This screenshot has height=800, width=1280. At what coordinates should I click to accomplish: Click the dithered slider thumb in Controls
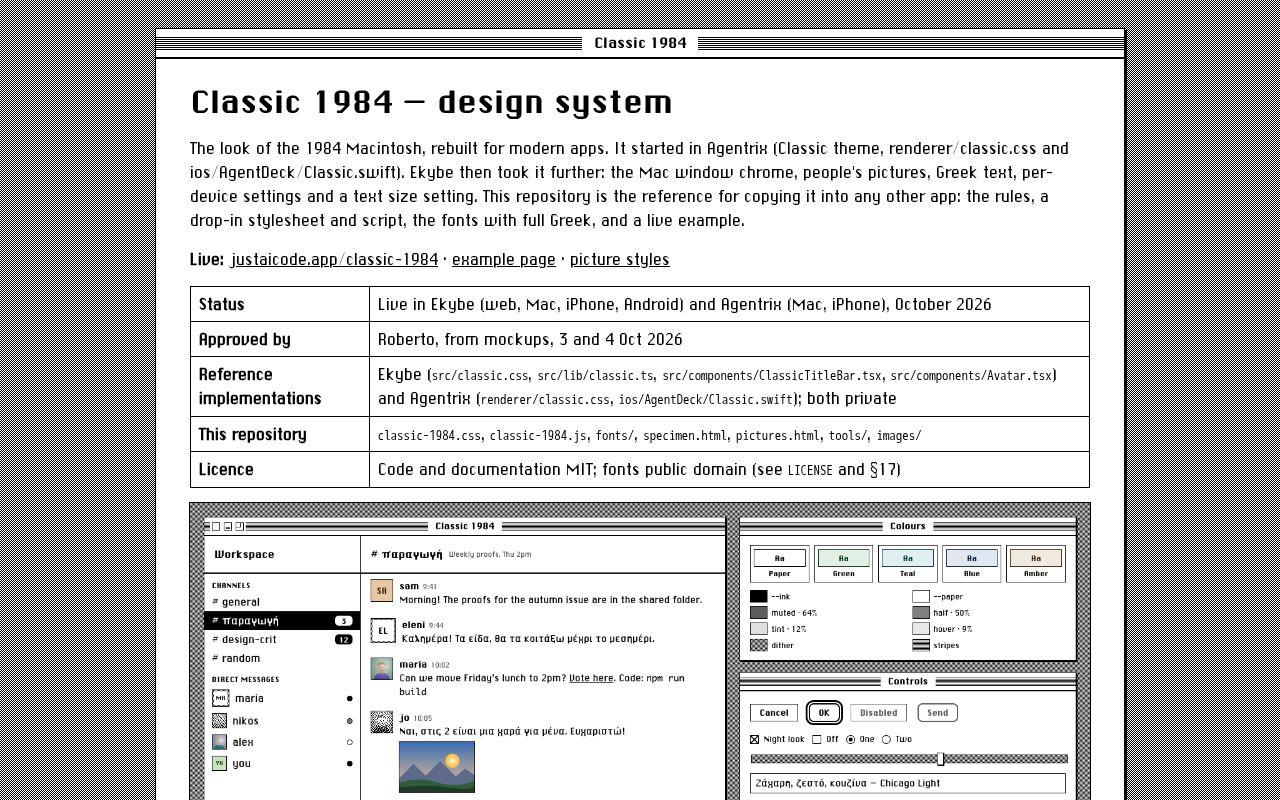click(x=940, y=759)
